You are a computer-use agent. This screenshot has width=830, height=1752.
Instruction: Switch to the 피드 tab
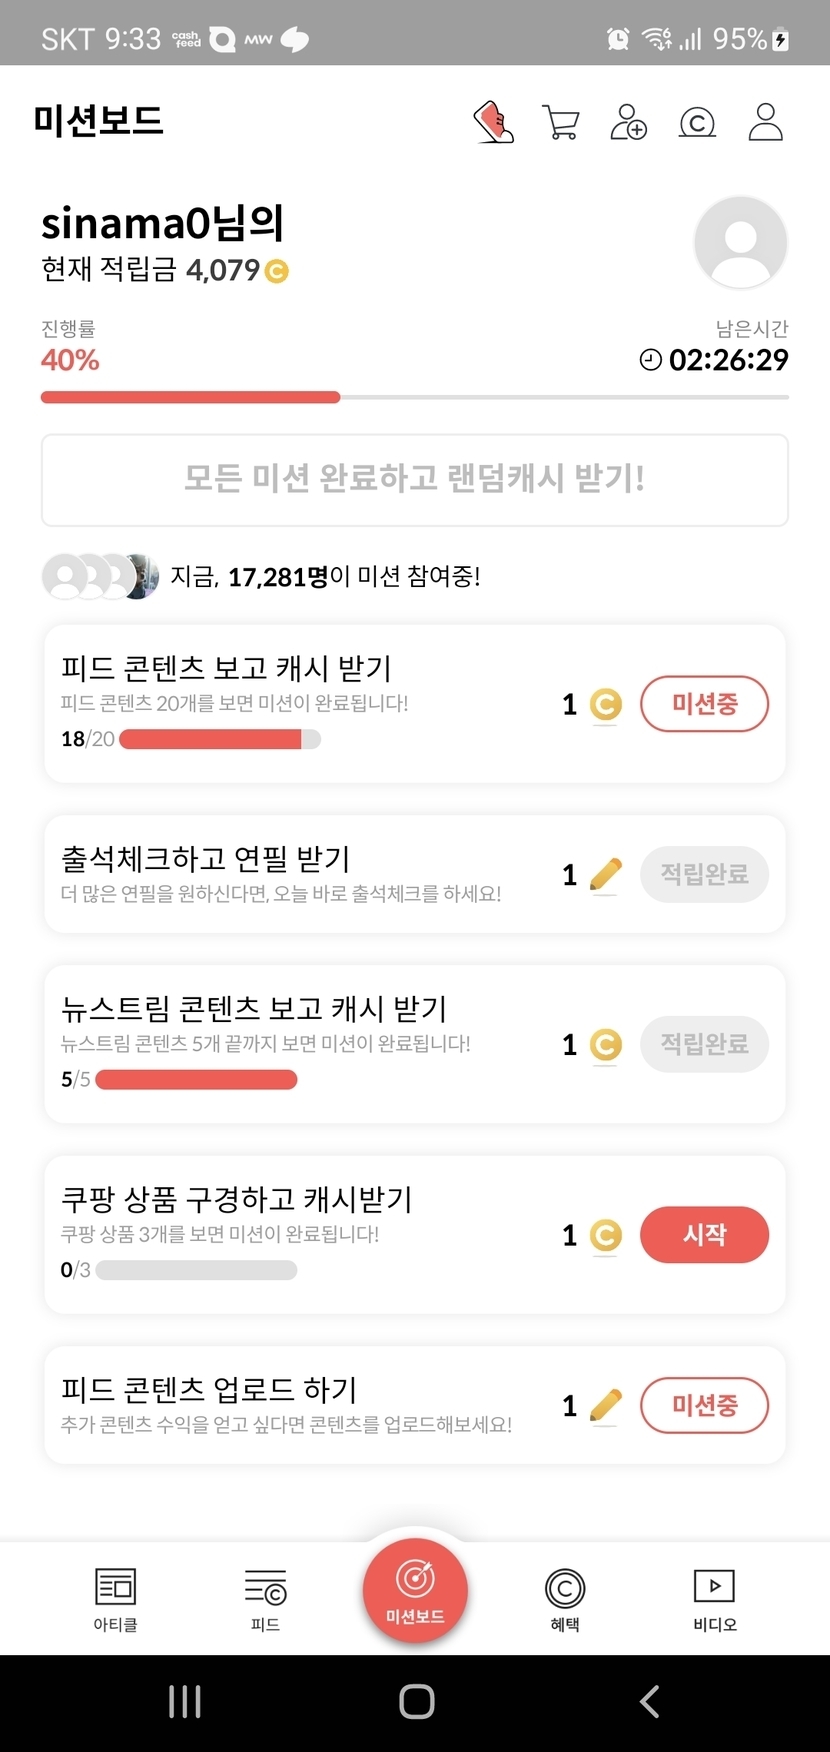pyautogui.click(x=265, y=1599)
